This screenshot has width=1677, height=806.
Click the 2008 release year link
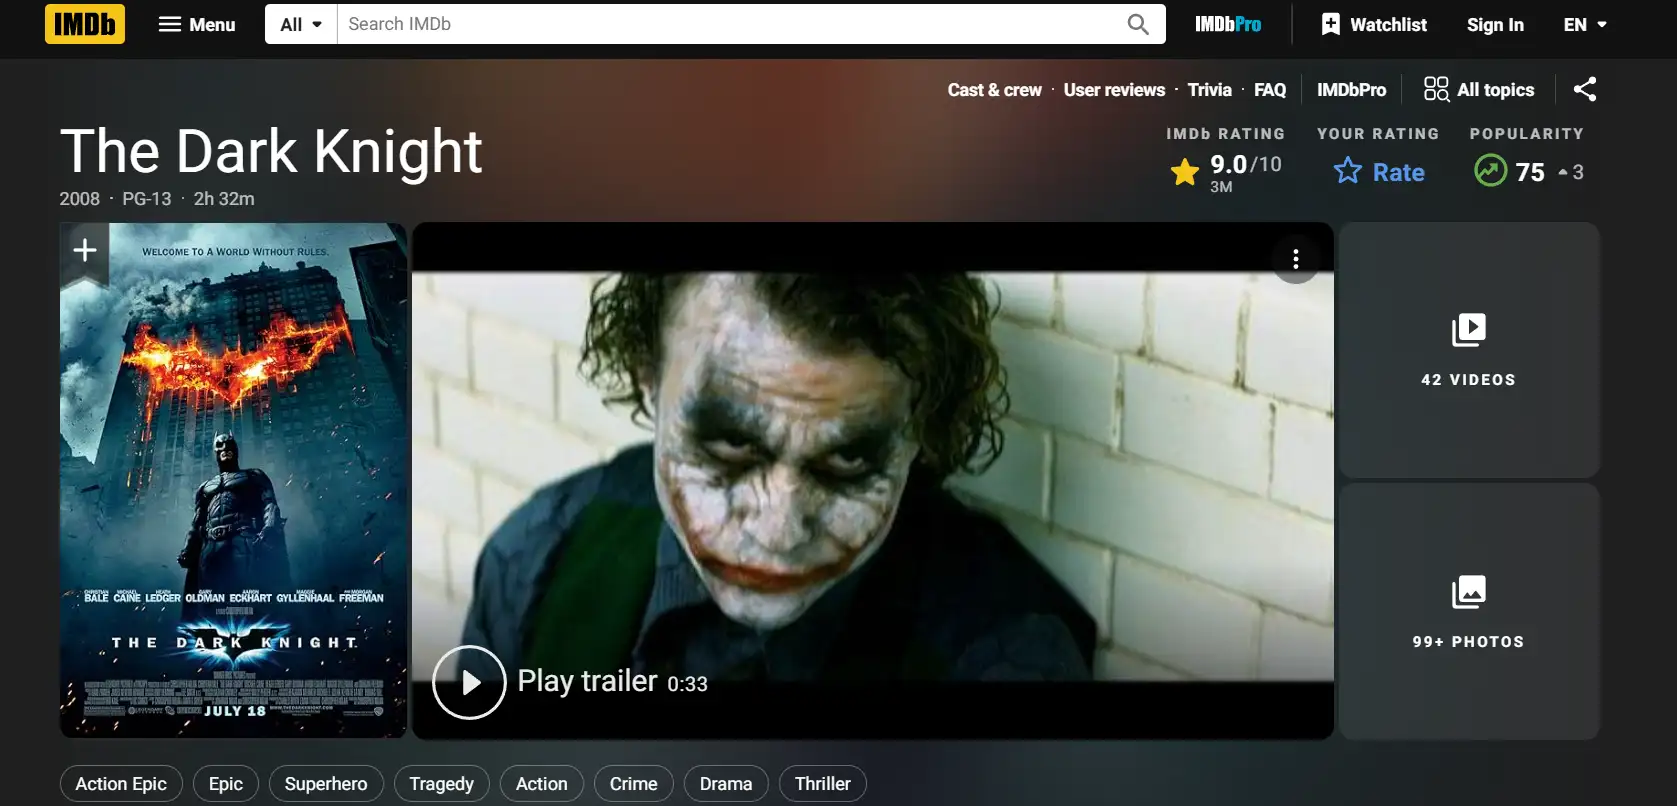tap(80, 199)
